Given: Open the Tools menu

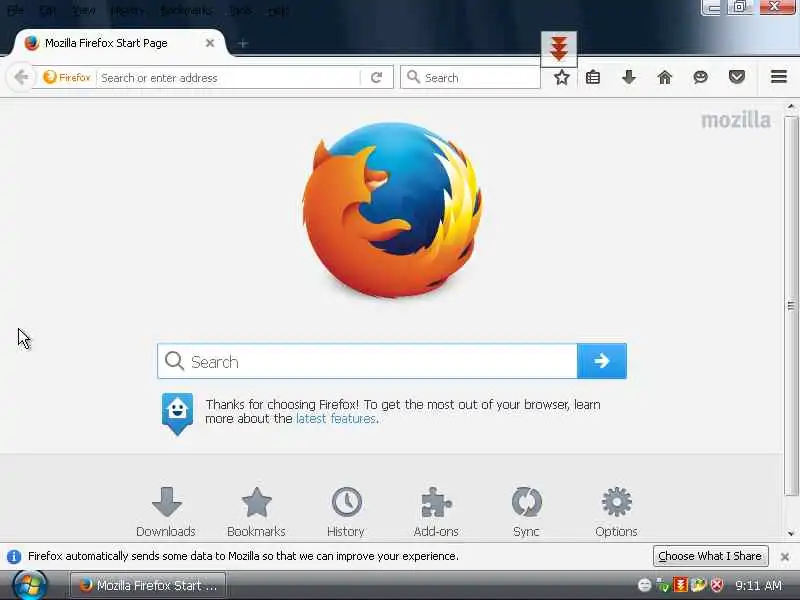Looking at the screenshot, I should pyautogui.click(x=240, y=10).
